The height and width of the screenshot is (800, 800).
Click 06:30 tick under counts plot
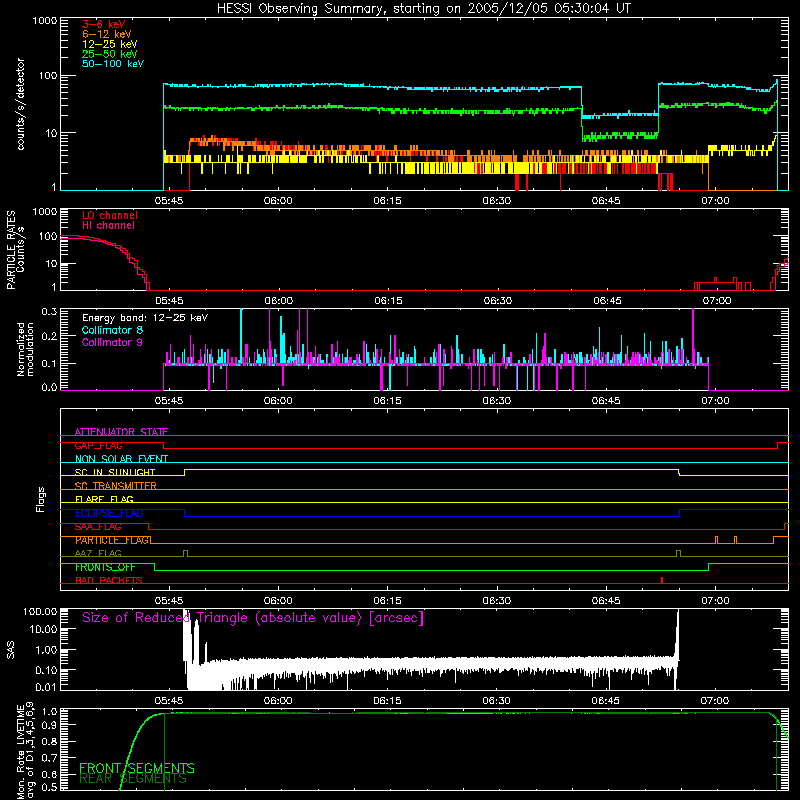click(x=496, y=201)
